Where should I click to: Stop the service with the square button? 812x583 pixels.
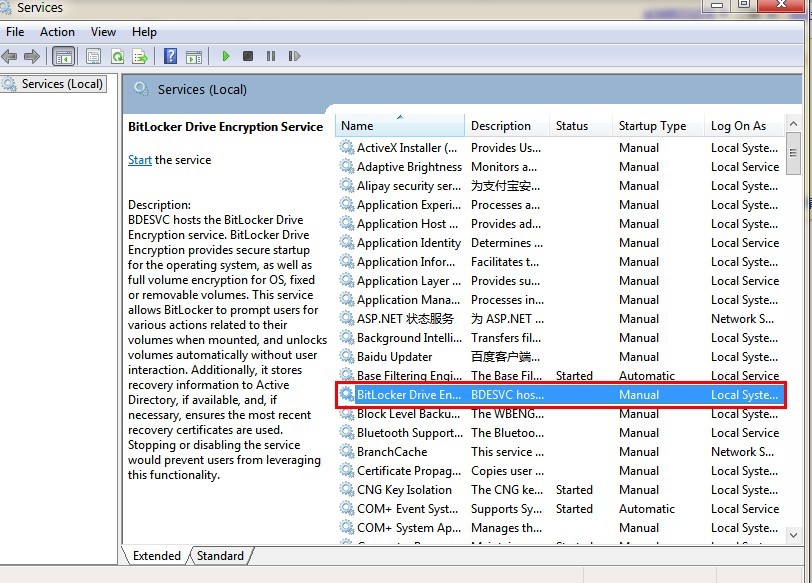(248, 56)
